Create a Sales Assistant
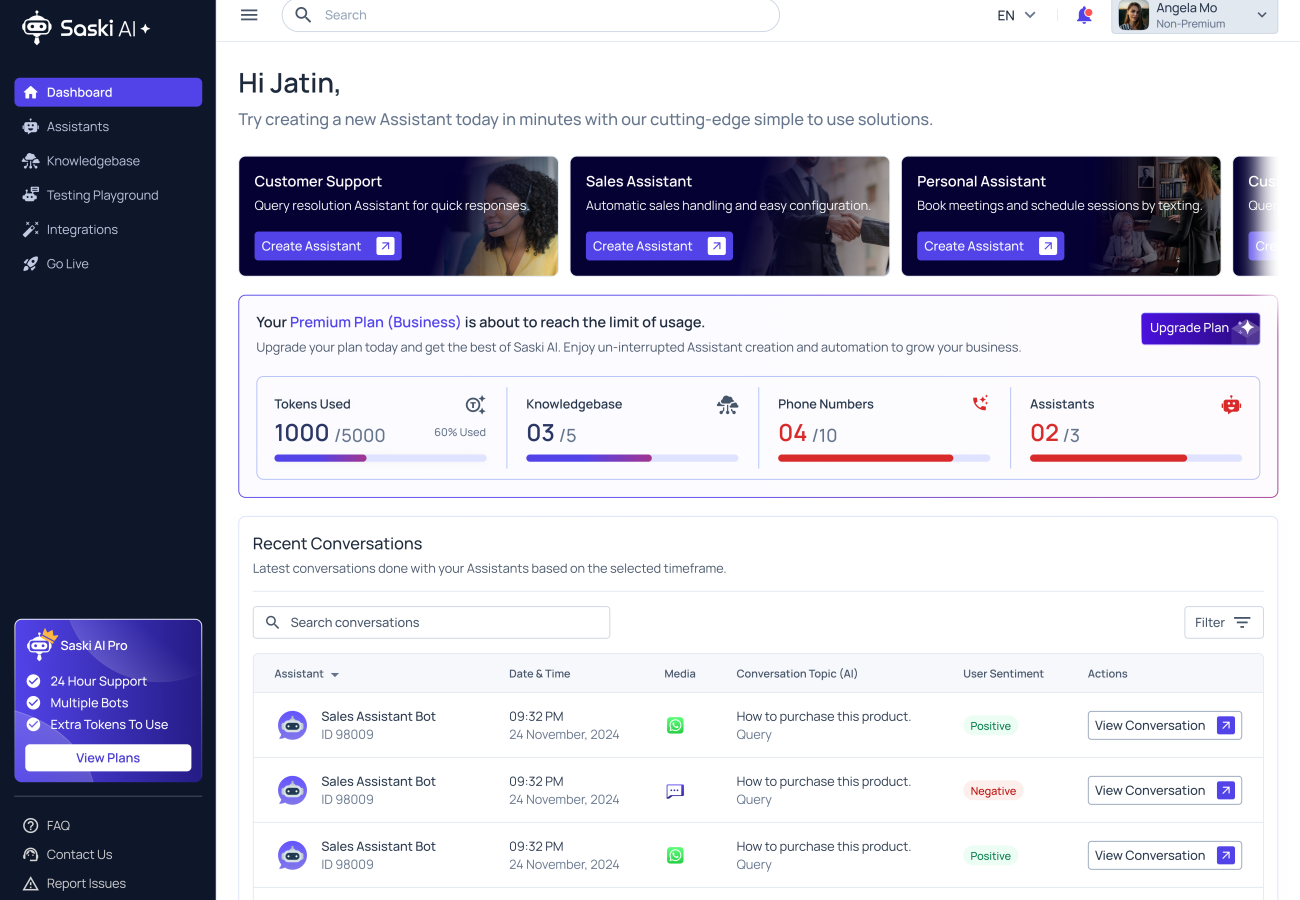 [x=659, y=246]
